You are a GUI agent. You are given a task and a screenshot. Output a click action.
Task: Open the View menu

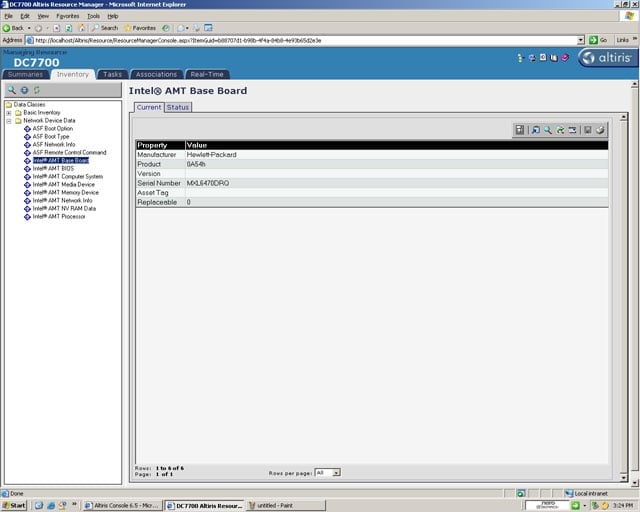point(43,16)
